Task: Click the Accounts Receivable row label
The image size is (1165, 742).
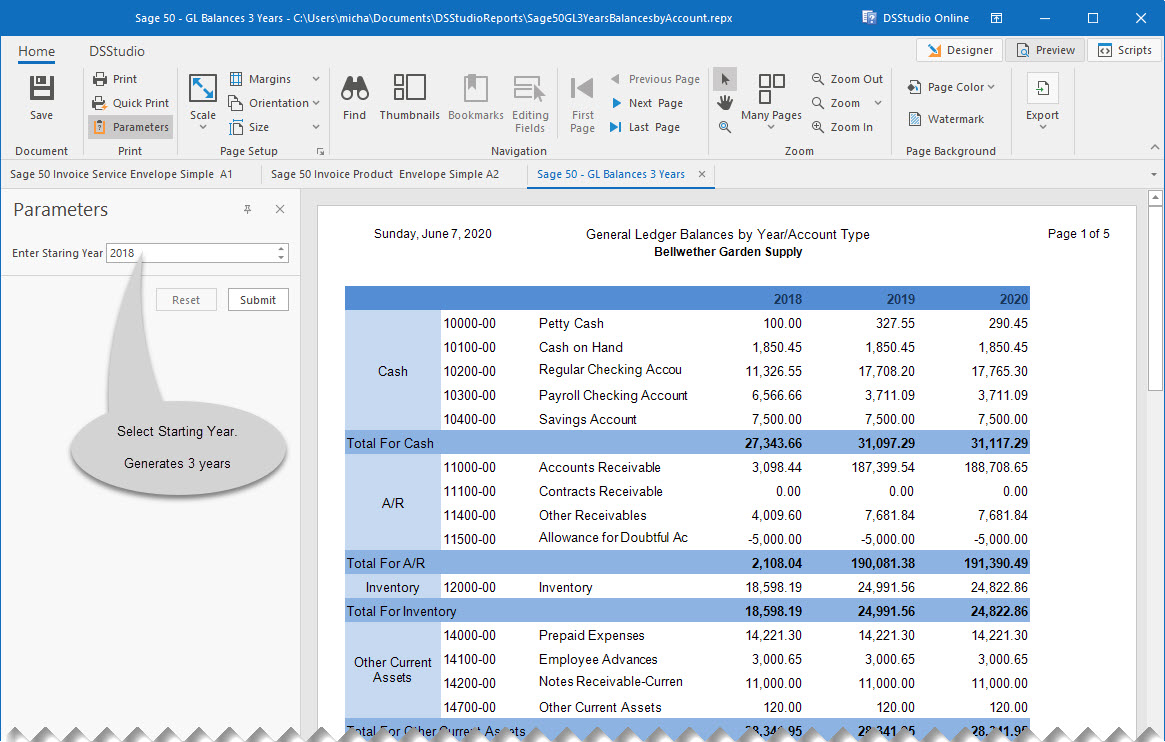Action: tap(600, 467)
